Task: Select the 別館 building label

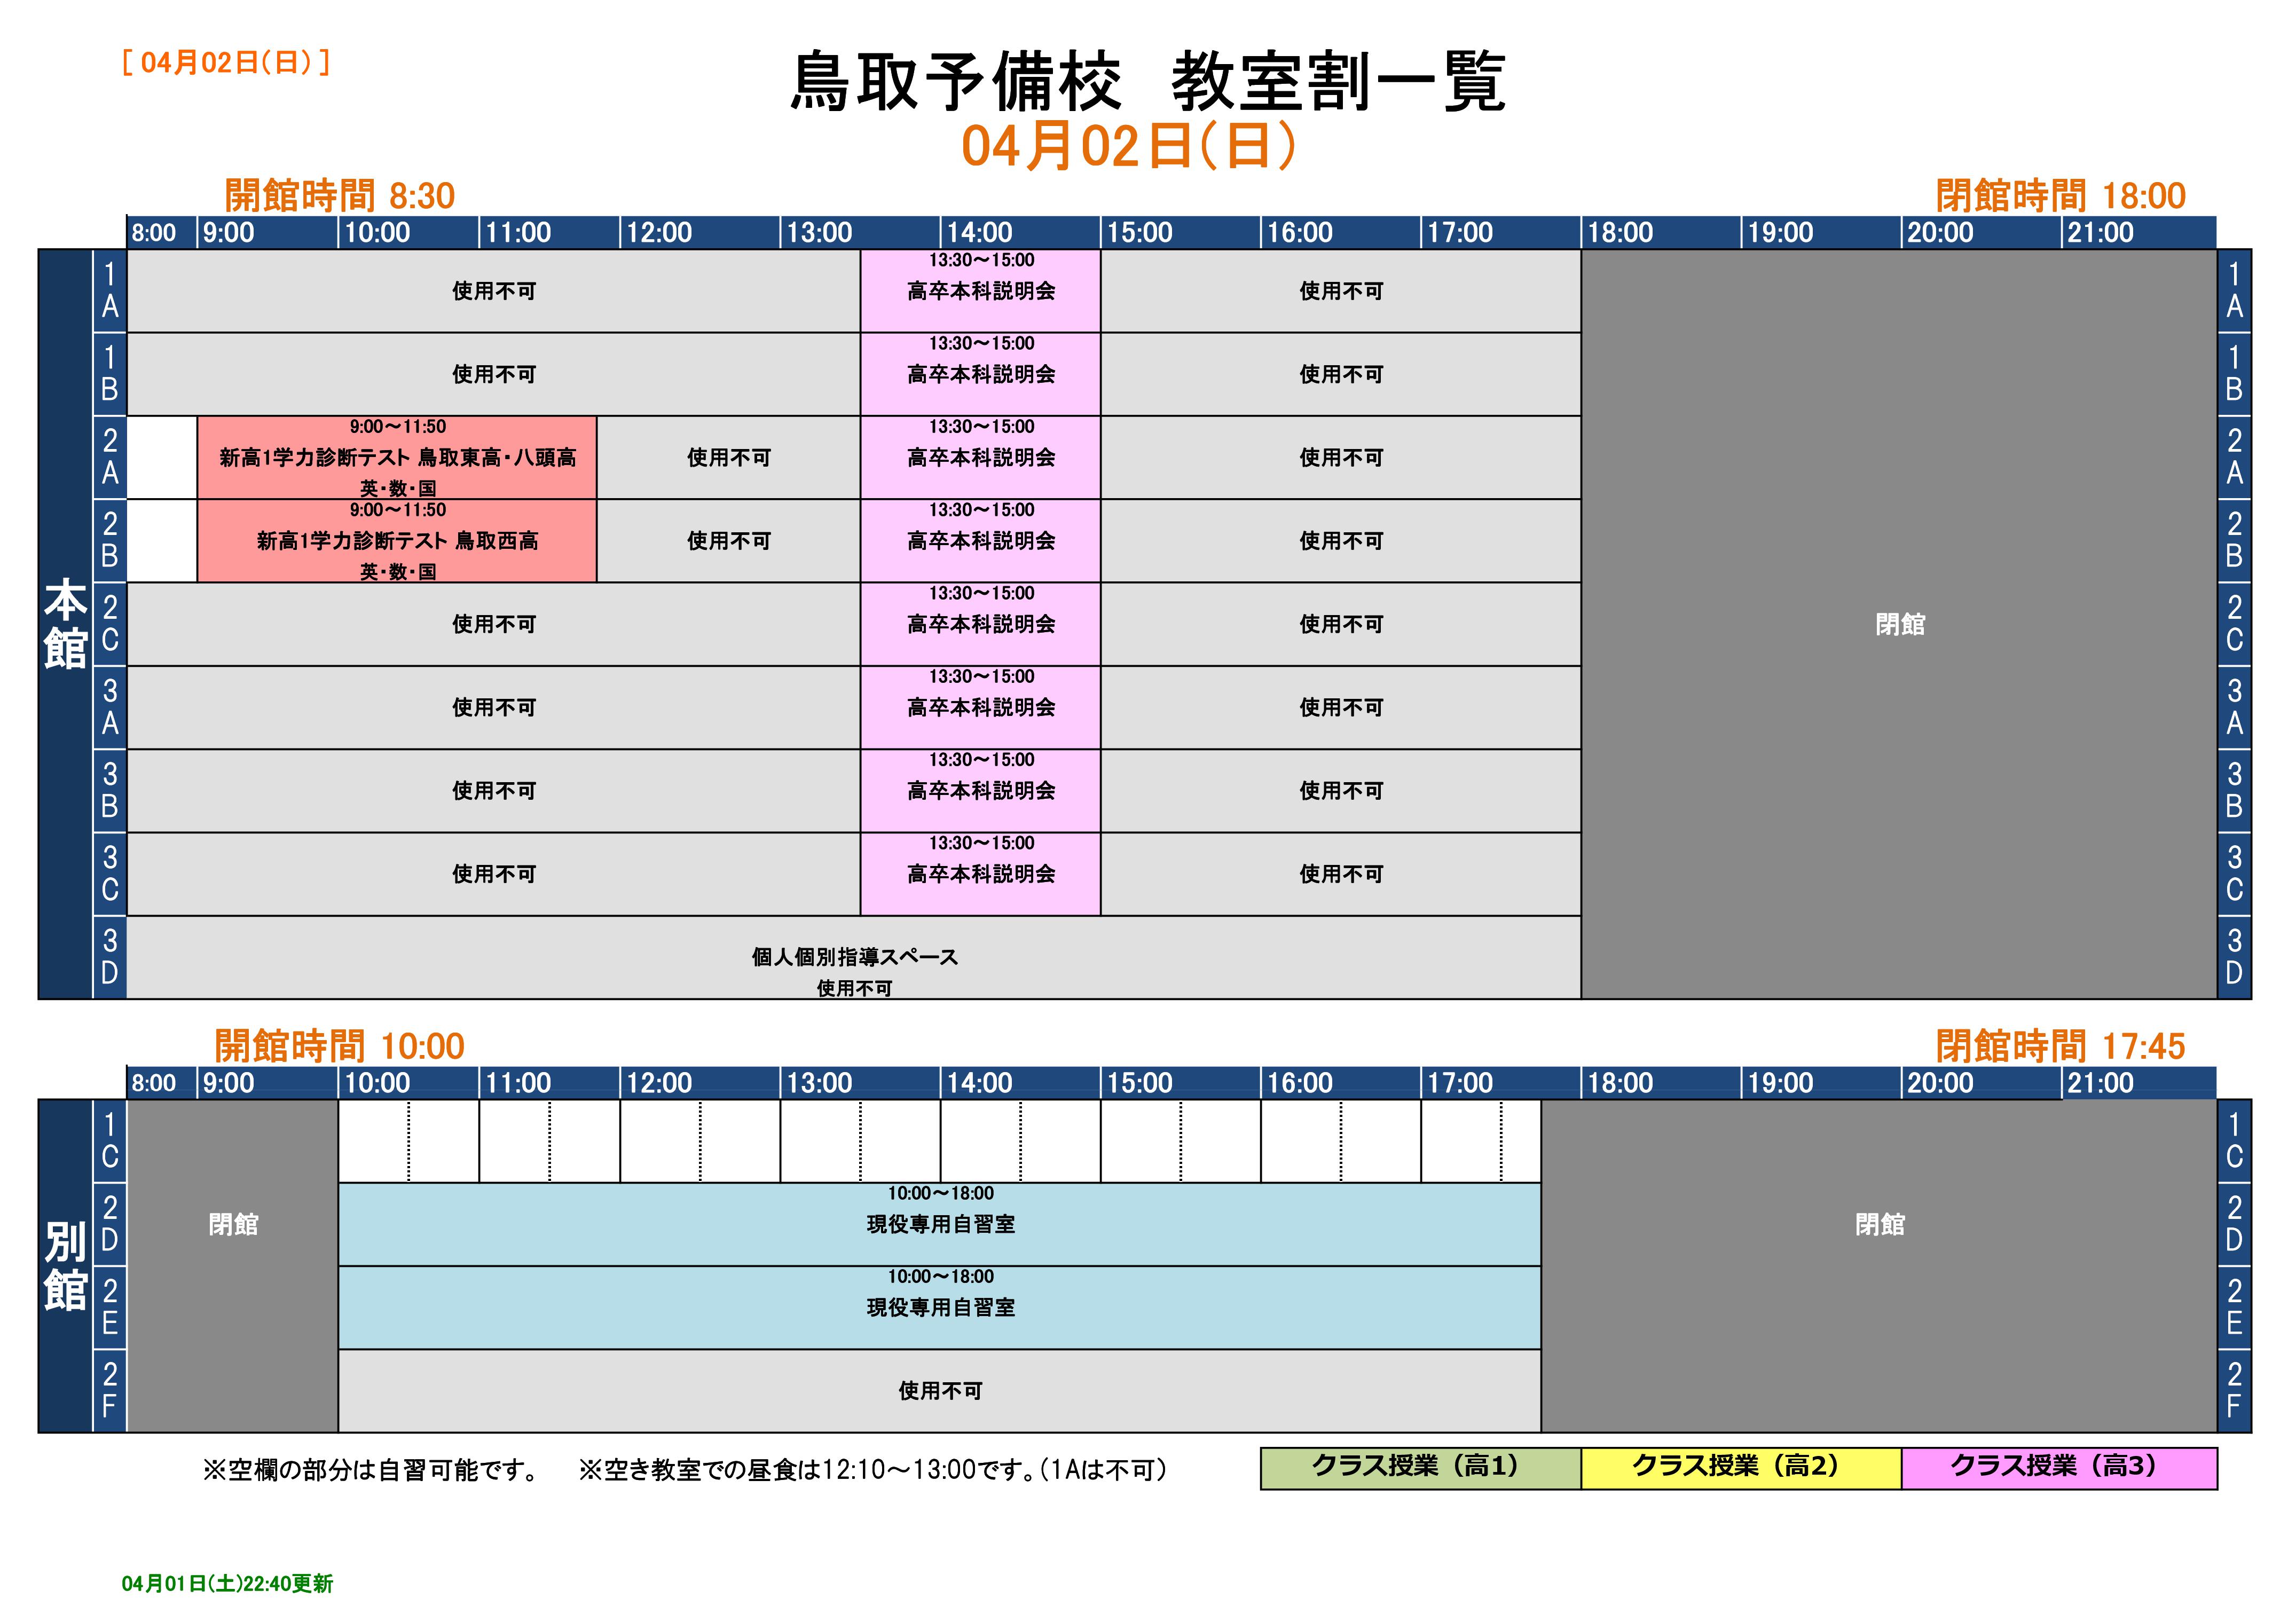Action: pos(65,1266)
